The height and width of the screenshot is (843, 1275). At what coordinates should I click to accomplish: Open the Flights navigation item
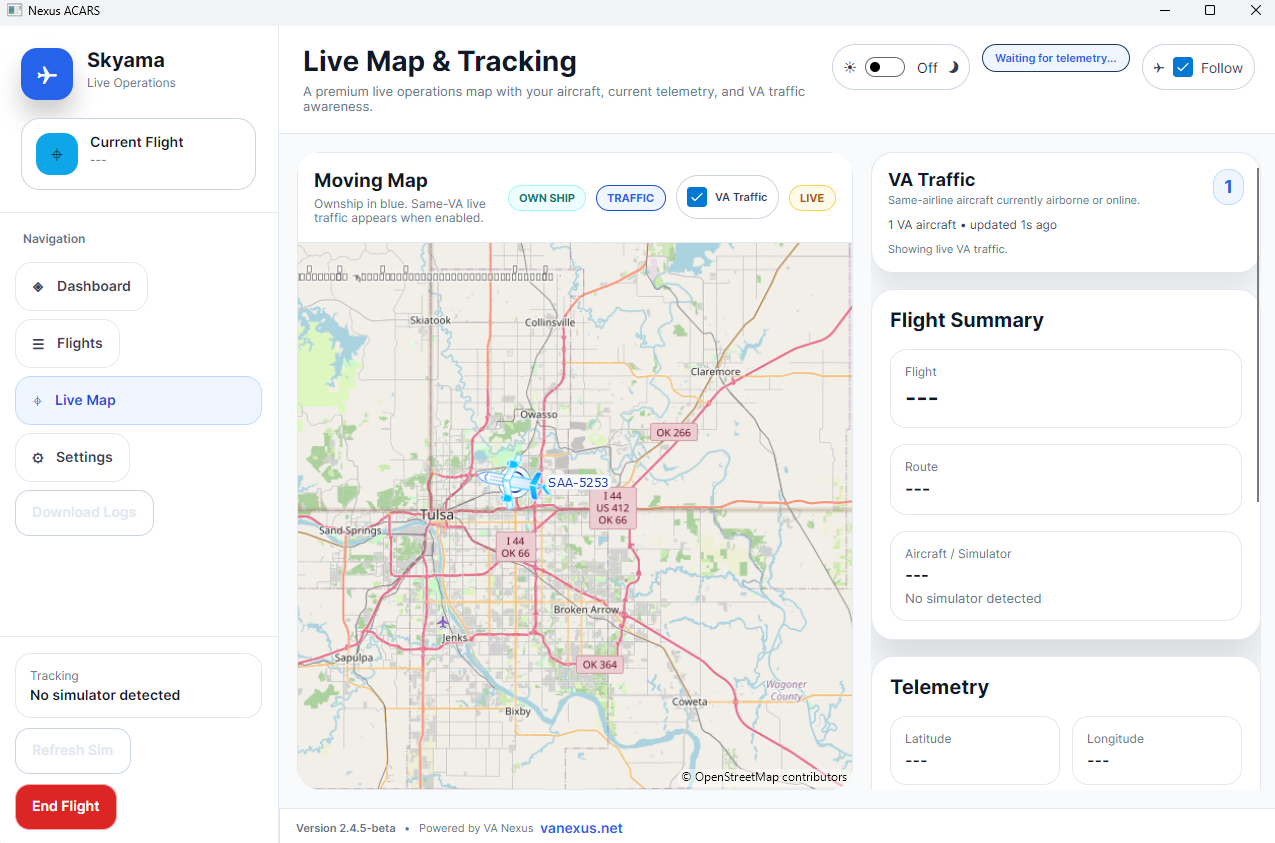67,343
